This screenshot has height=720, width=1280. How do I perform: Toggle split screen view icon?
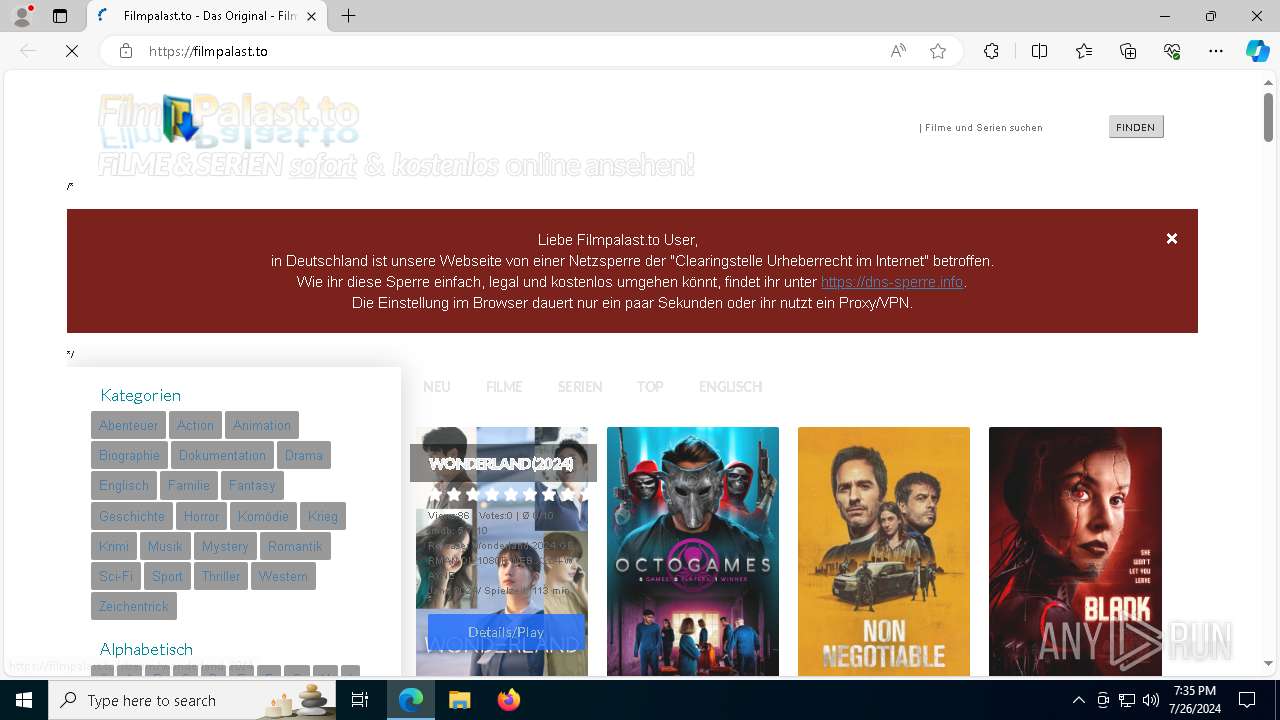(x=1039, y=51)
